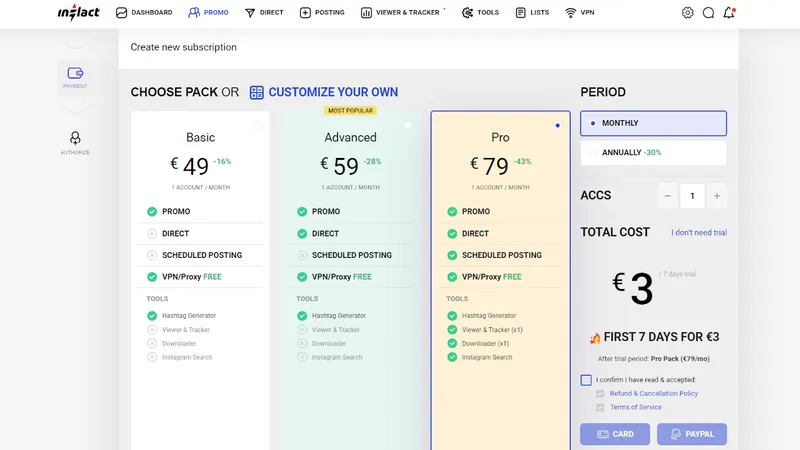Image resolution: width=800 pixels, height=450 pixels.
Task: Pay with the Card button
Action: coord(615,434)
